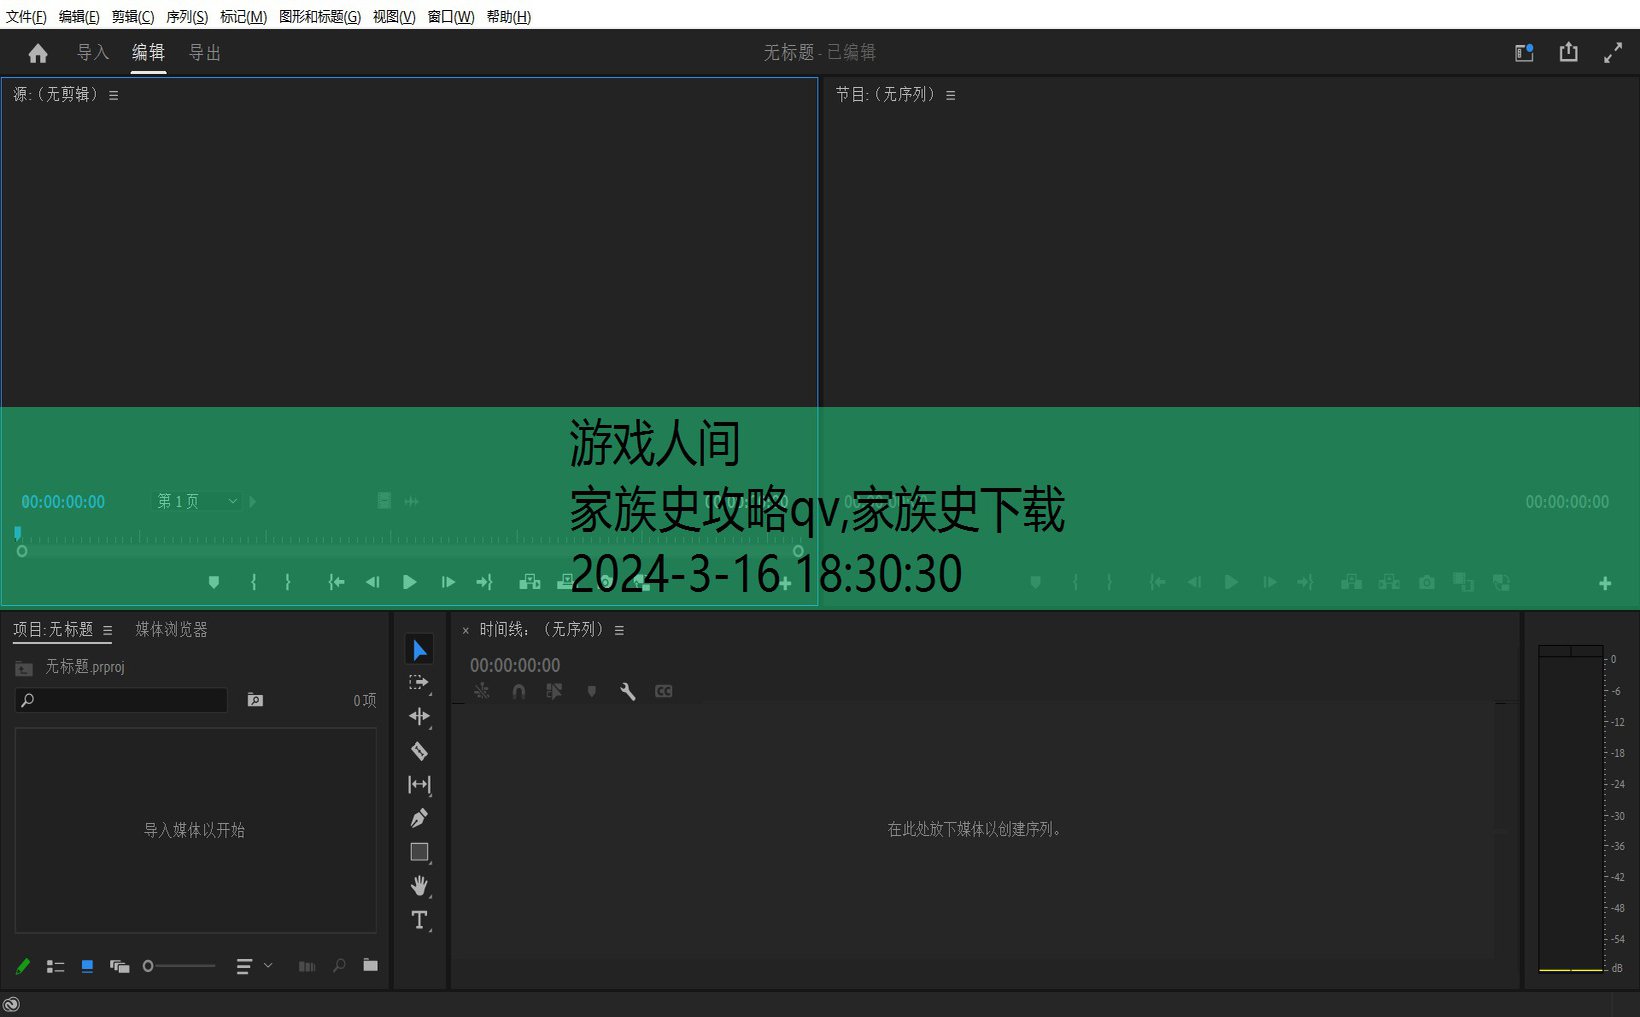1640x1017 pixels.
Task: Switch project panel to icon view
Action: point(87,966)
